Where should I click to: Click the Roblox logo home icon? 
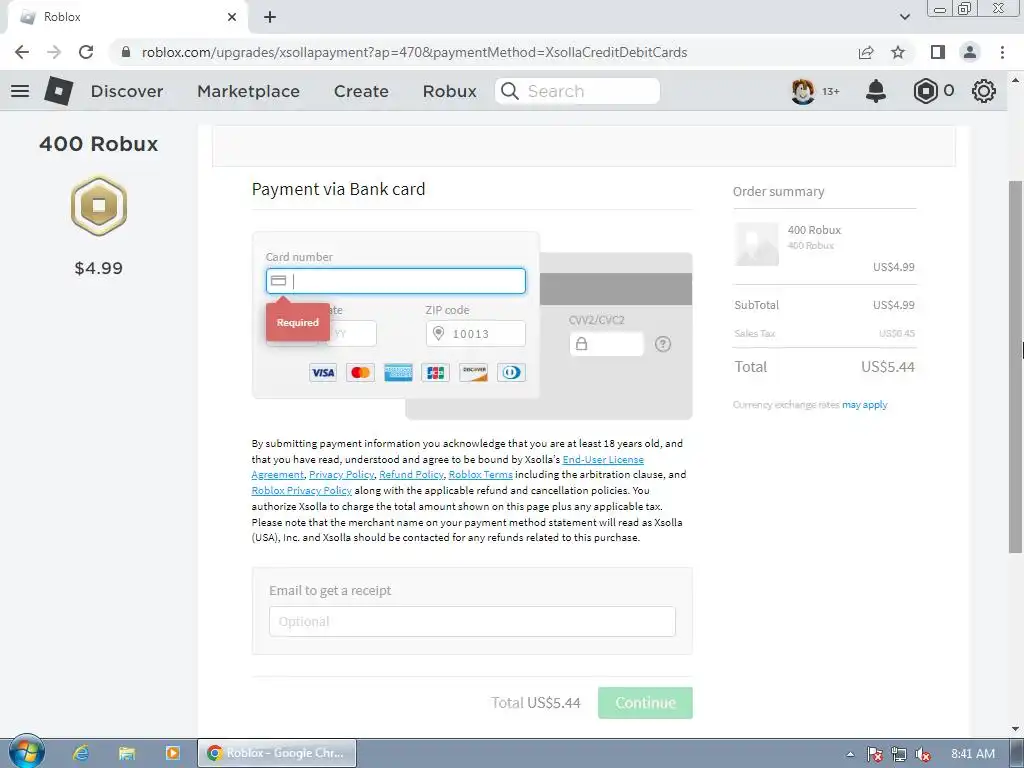tap(58, 91)
